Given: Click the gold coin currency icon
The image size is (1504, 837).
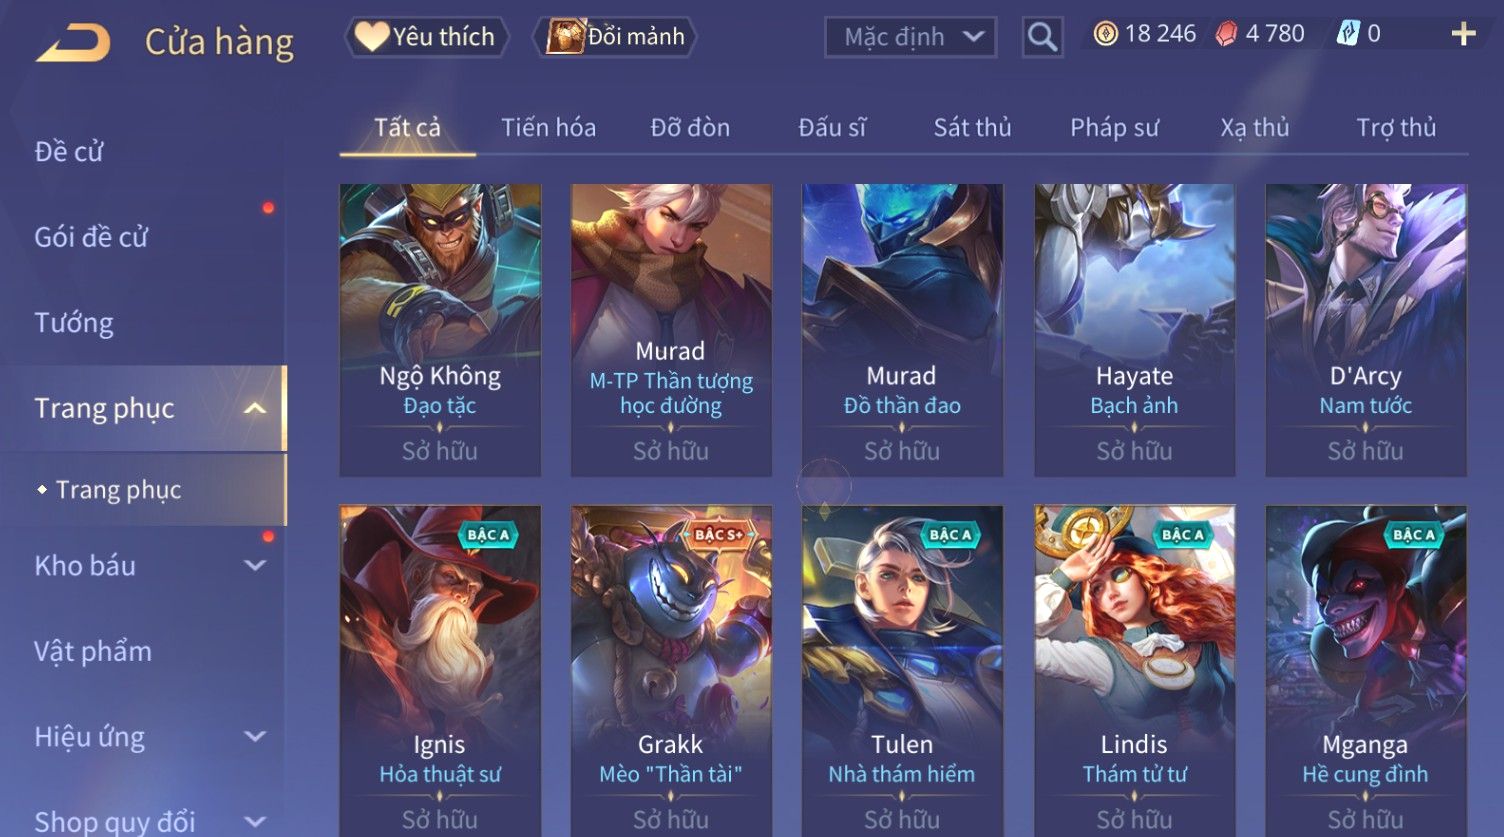Looking at the screenshot, I should (x=1105, y=34).
